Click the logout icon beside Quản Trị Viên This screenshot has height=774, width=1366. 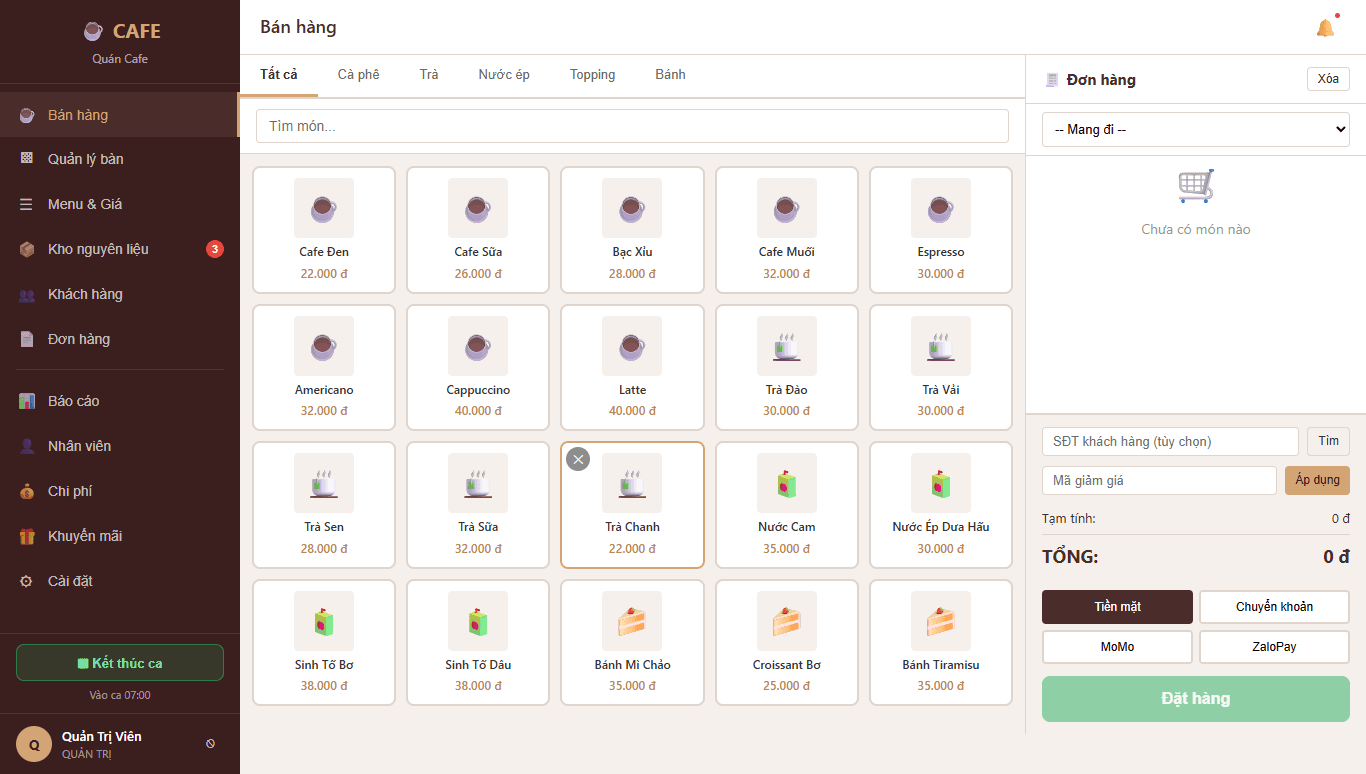pos(211,744)
